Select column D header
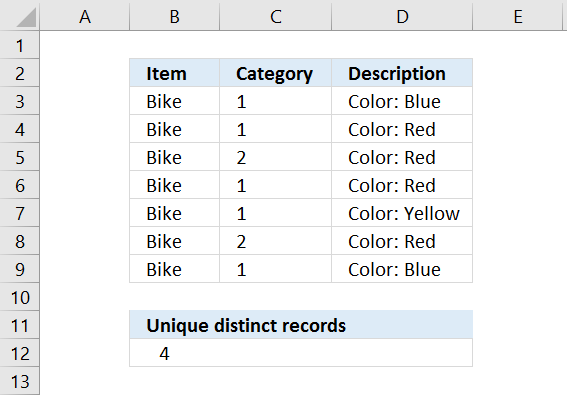The width and height of the screenshot is (567, 395). coord(402,16)
